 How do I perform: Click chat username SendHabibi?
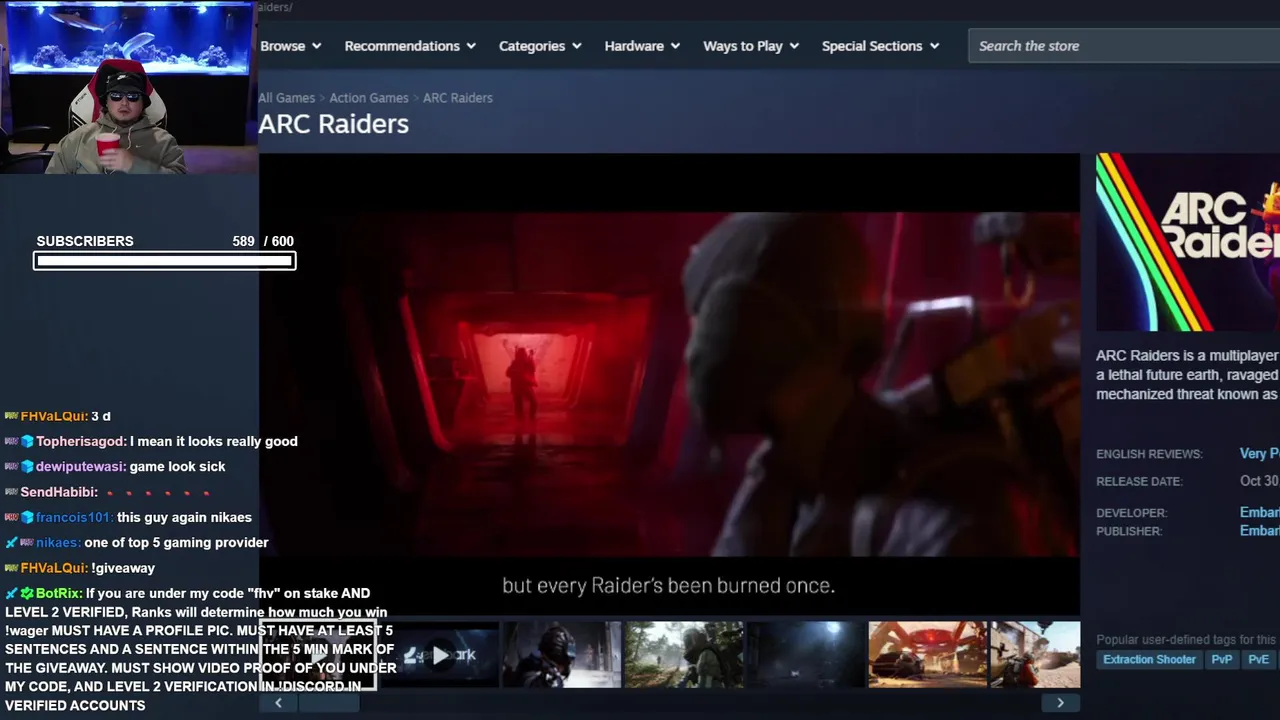click(59, 492)
